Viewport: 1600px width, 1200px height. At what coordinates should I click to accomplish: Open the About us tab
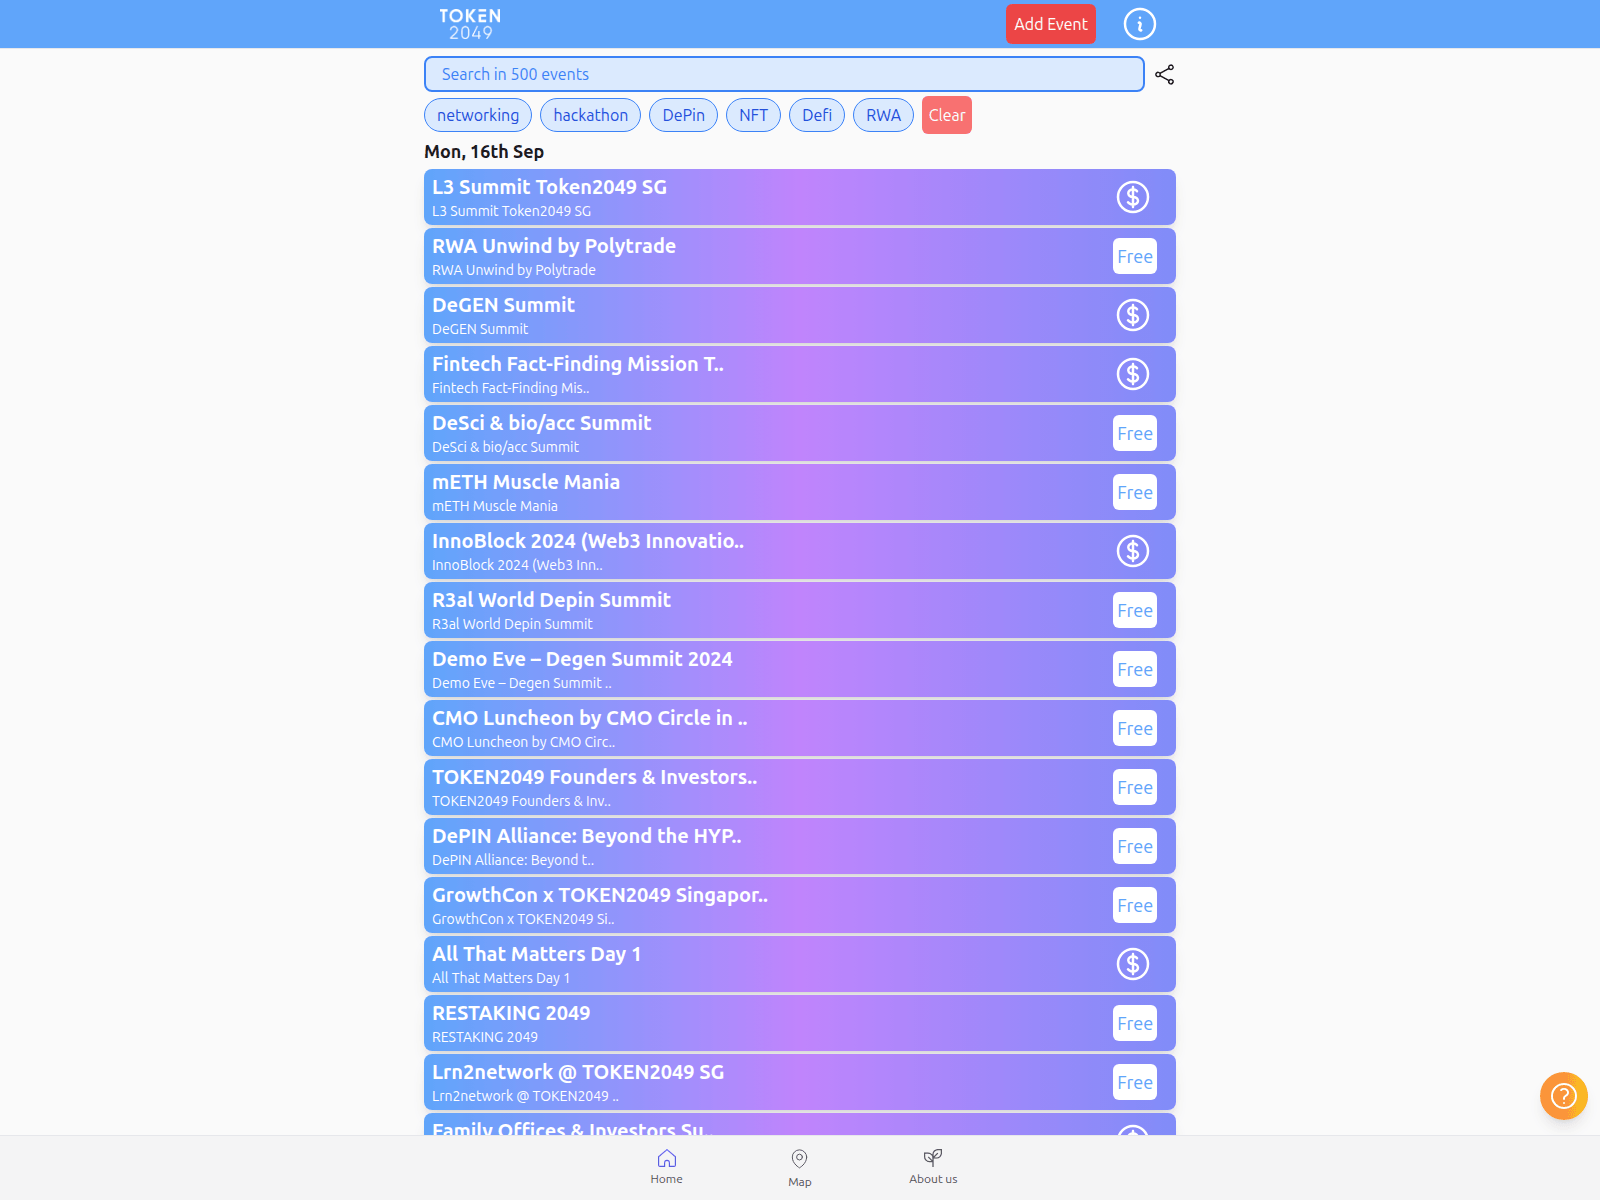933,1167
